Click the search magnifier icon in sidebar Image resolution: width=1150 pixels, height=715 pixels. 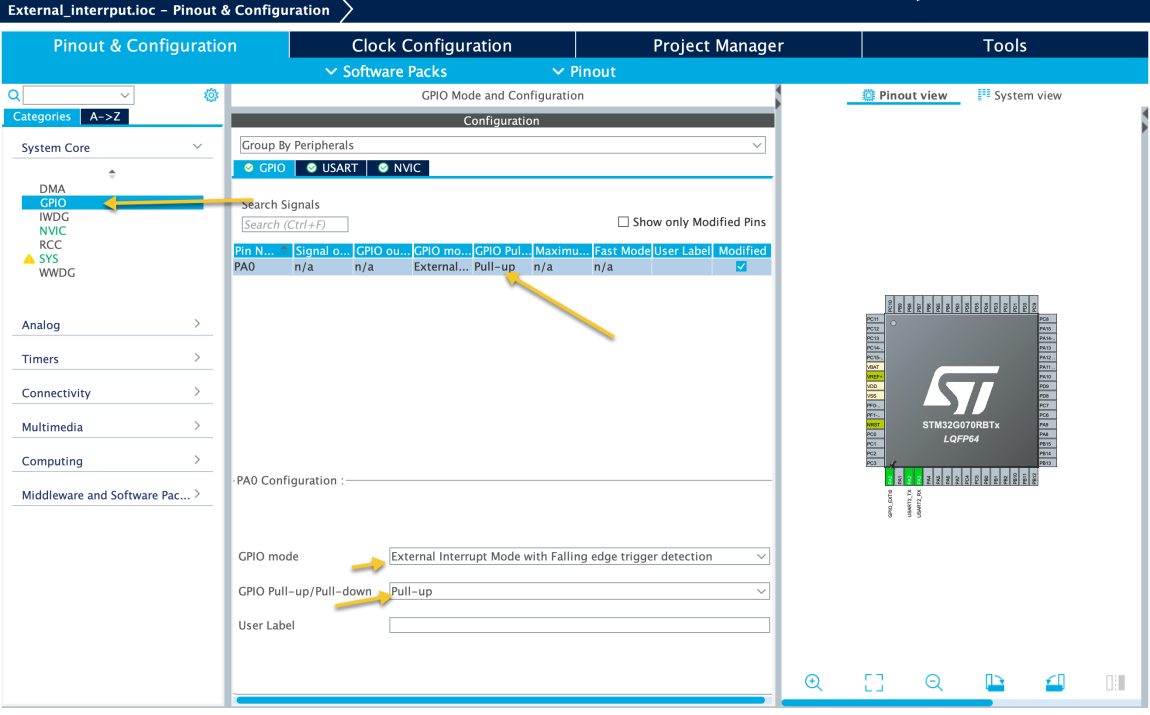(x=14, y=95)
